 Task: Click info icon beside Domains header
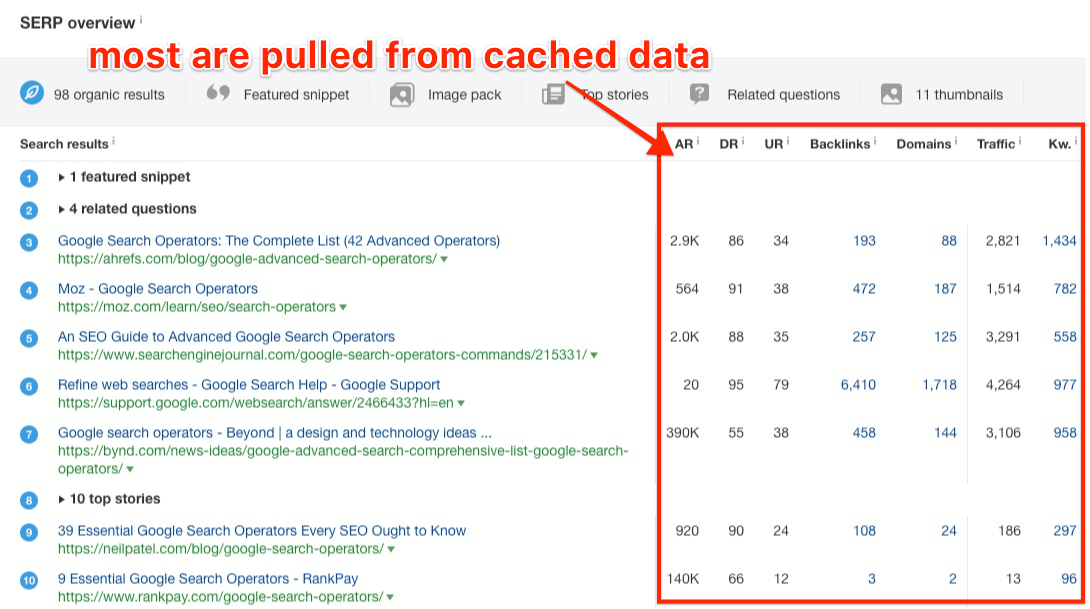(956, 141)
